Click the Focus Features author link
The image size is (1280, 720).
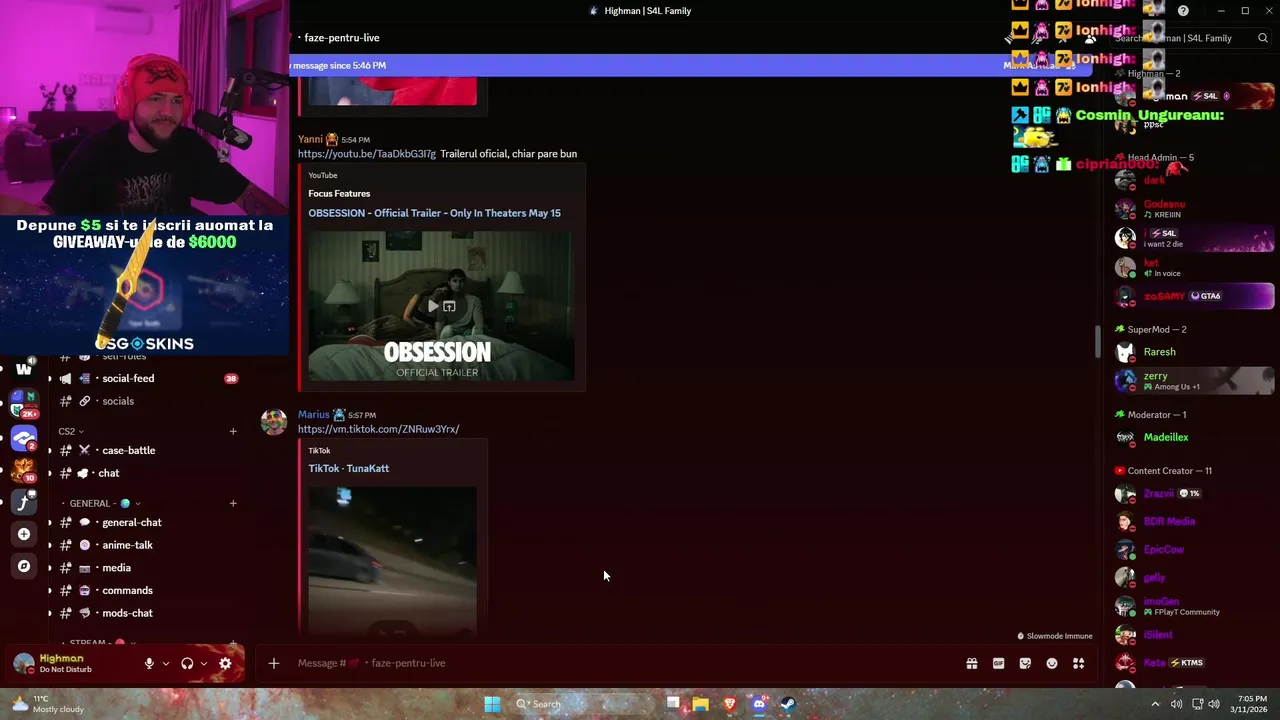(x=339, y=194)
